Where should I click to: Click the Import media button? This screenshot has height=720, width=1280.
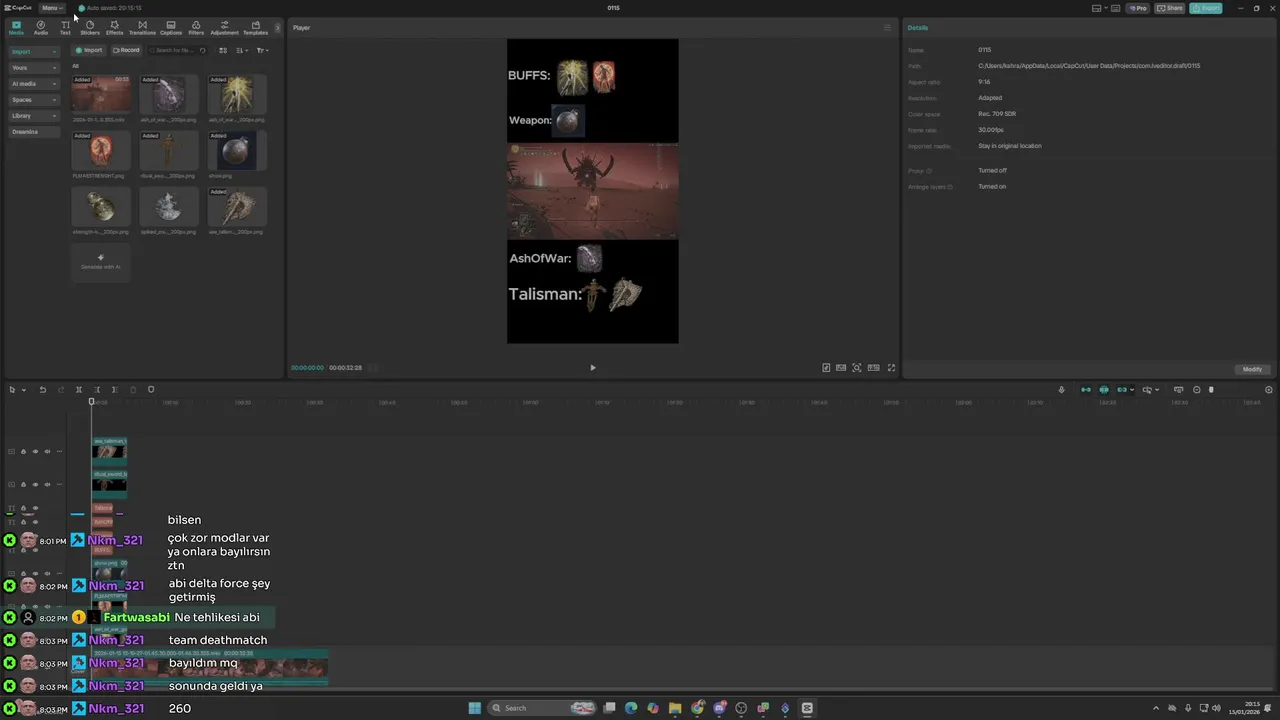(89, 50)
